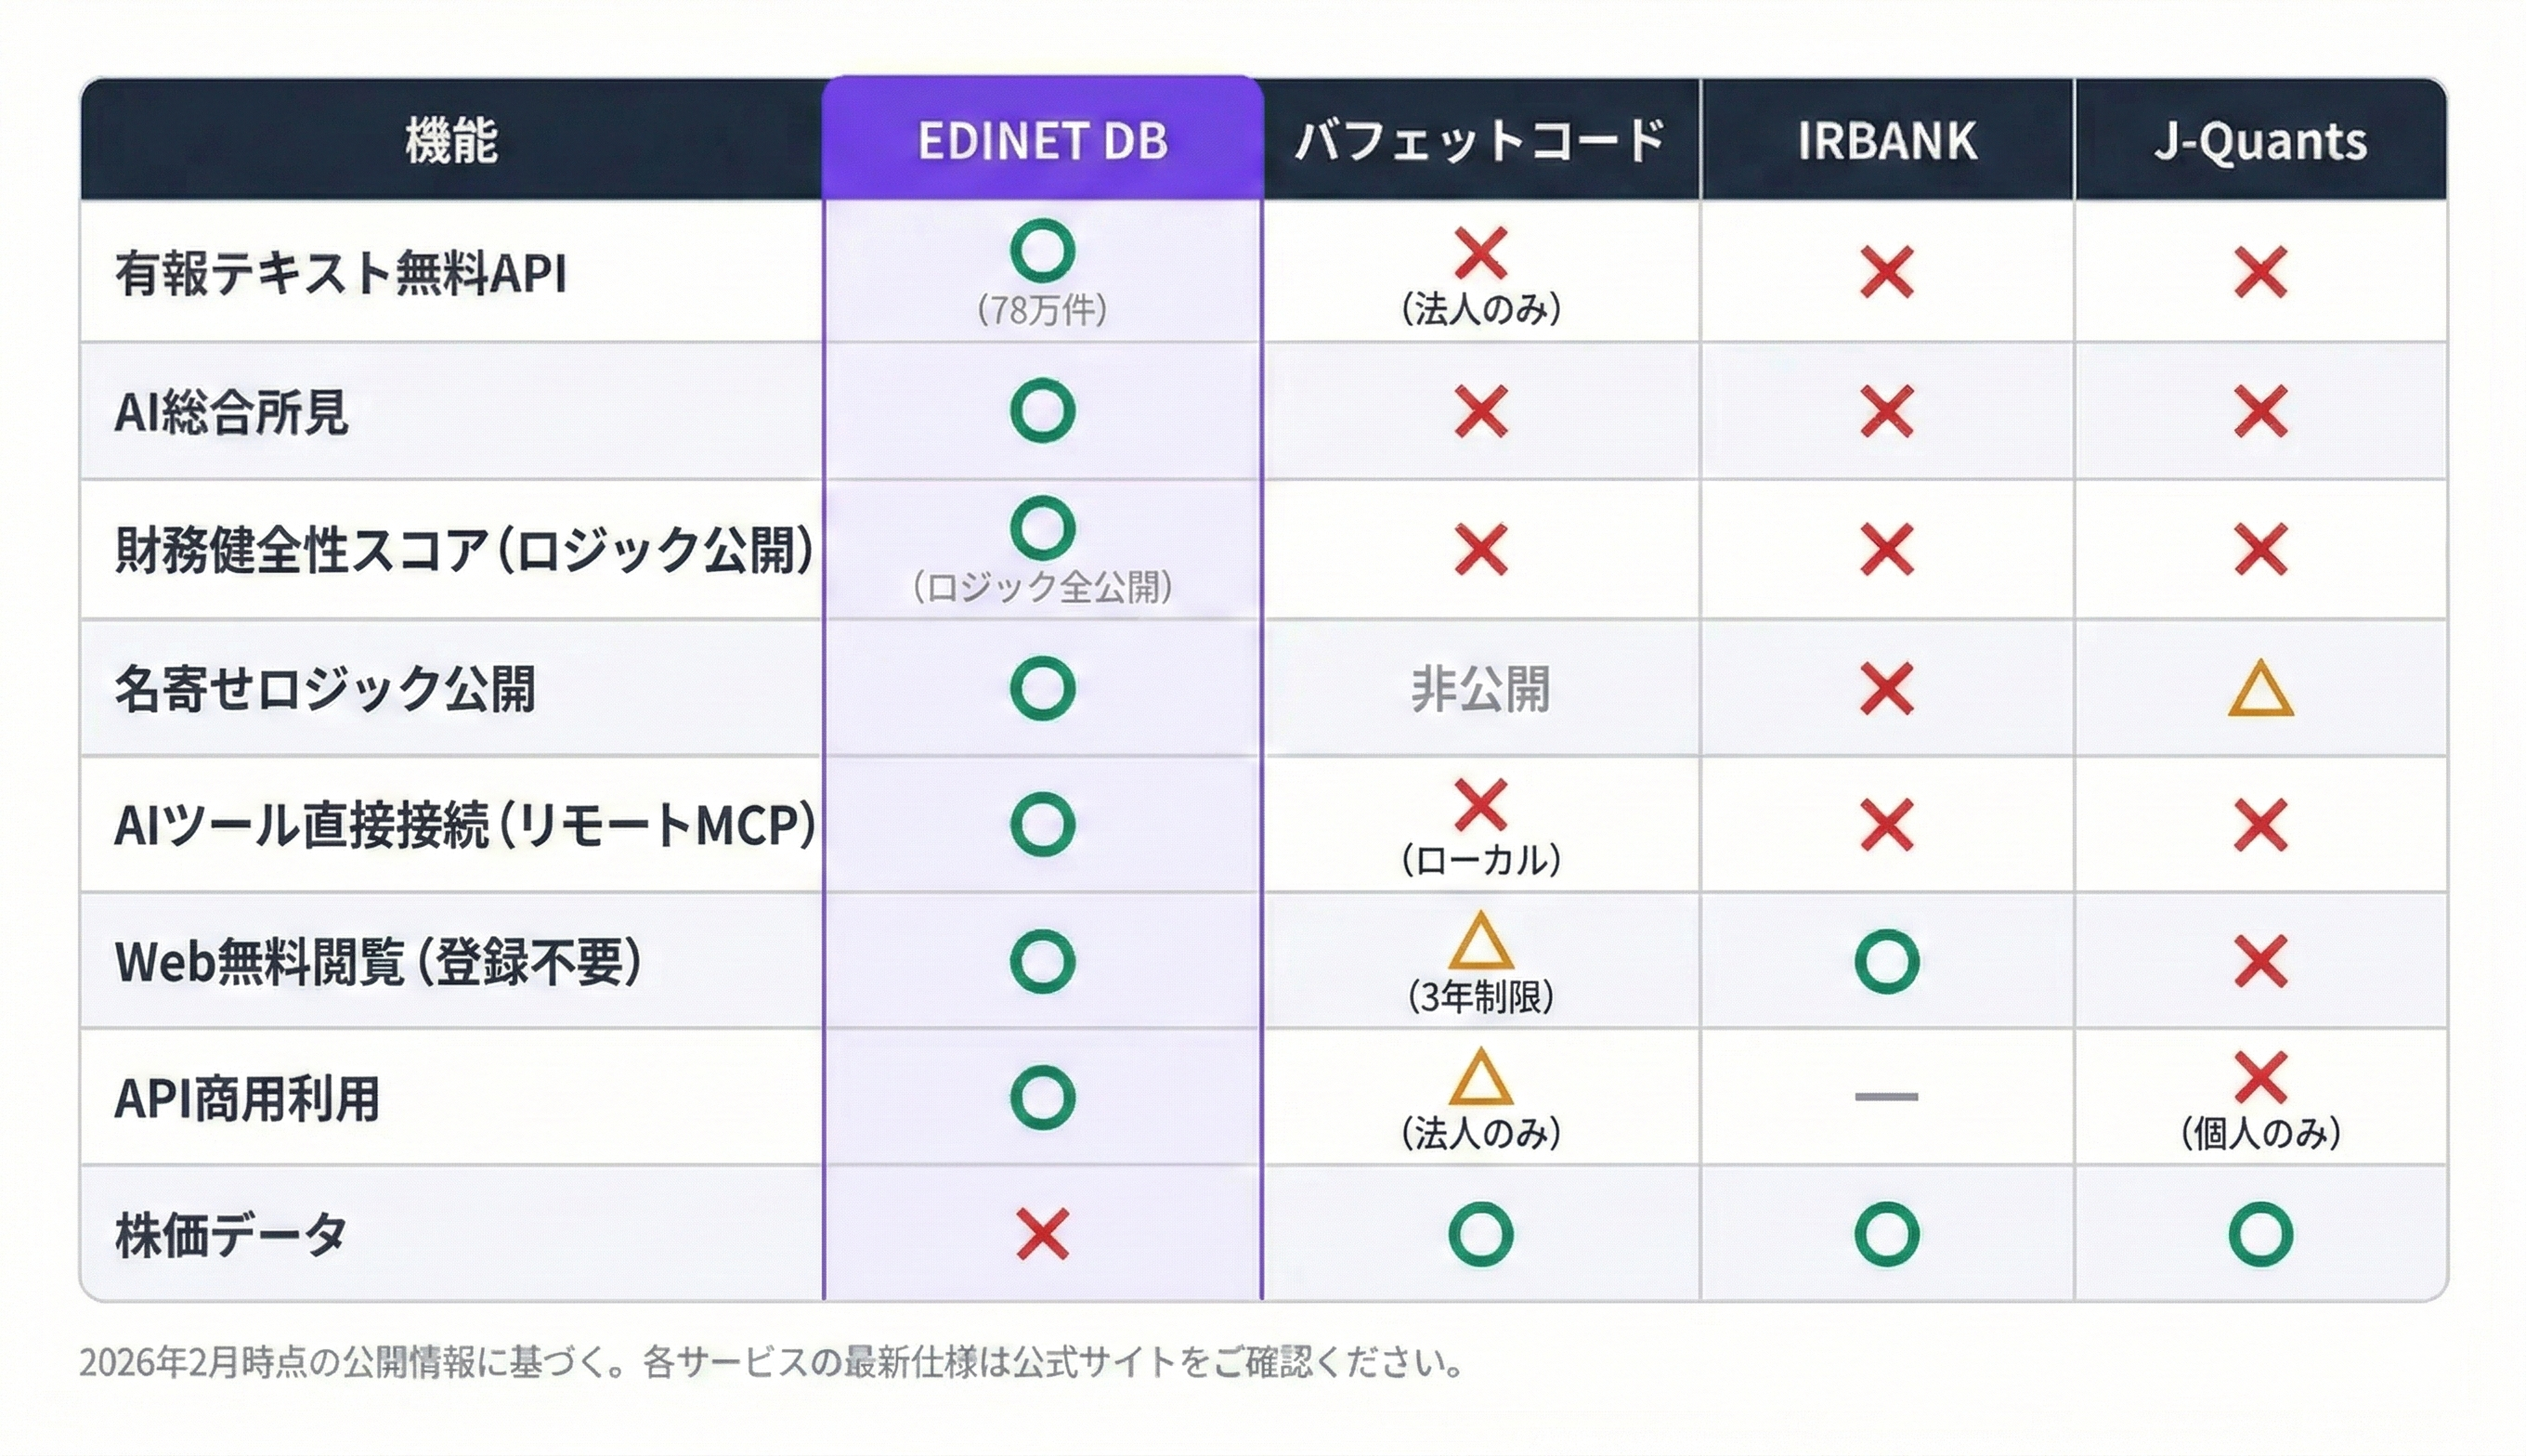Click IRBANK's gray dash for API商用利用
2526x1456 pixels.
pyautogui.click(x=1887, y=1097)
